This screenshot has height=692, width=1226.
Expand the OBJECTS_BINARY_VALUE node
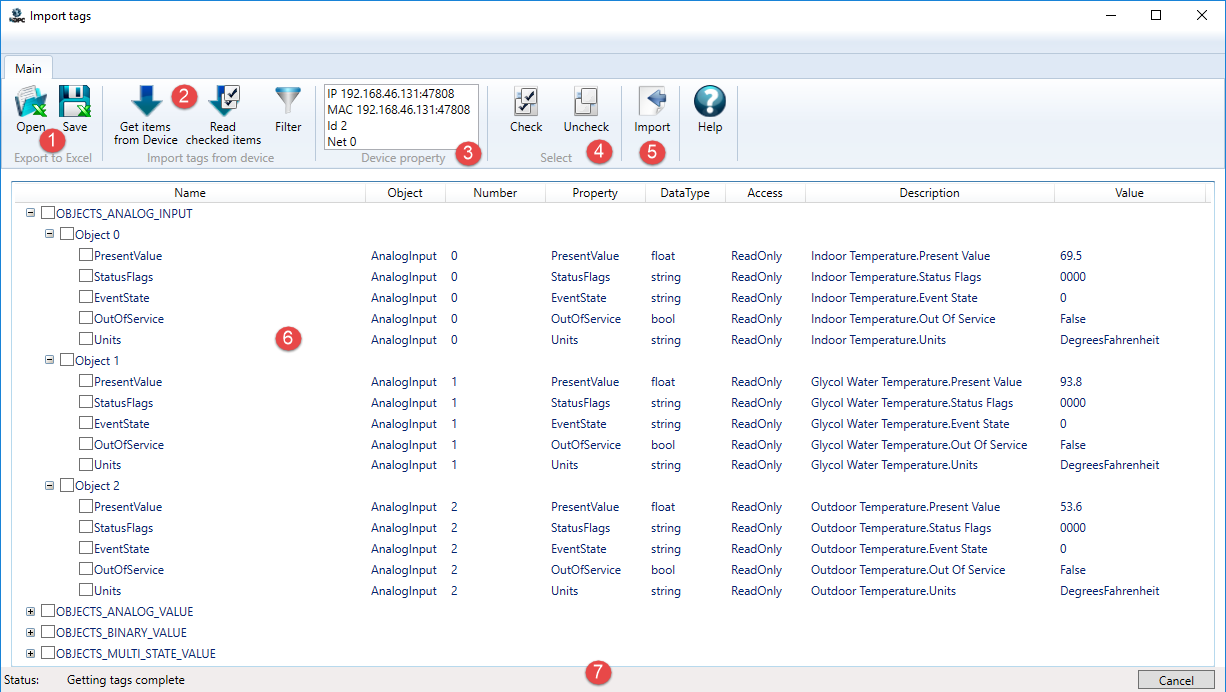tap(30, 632)
